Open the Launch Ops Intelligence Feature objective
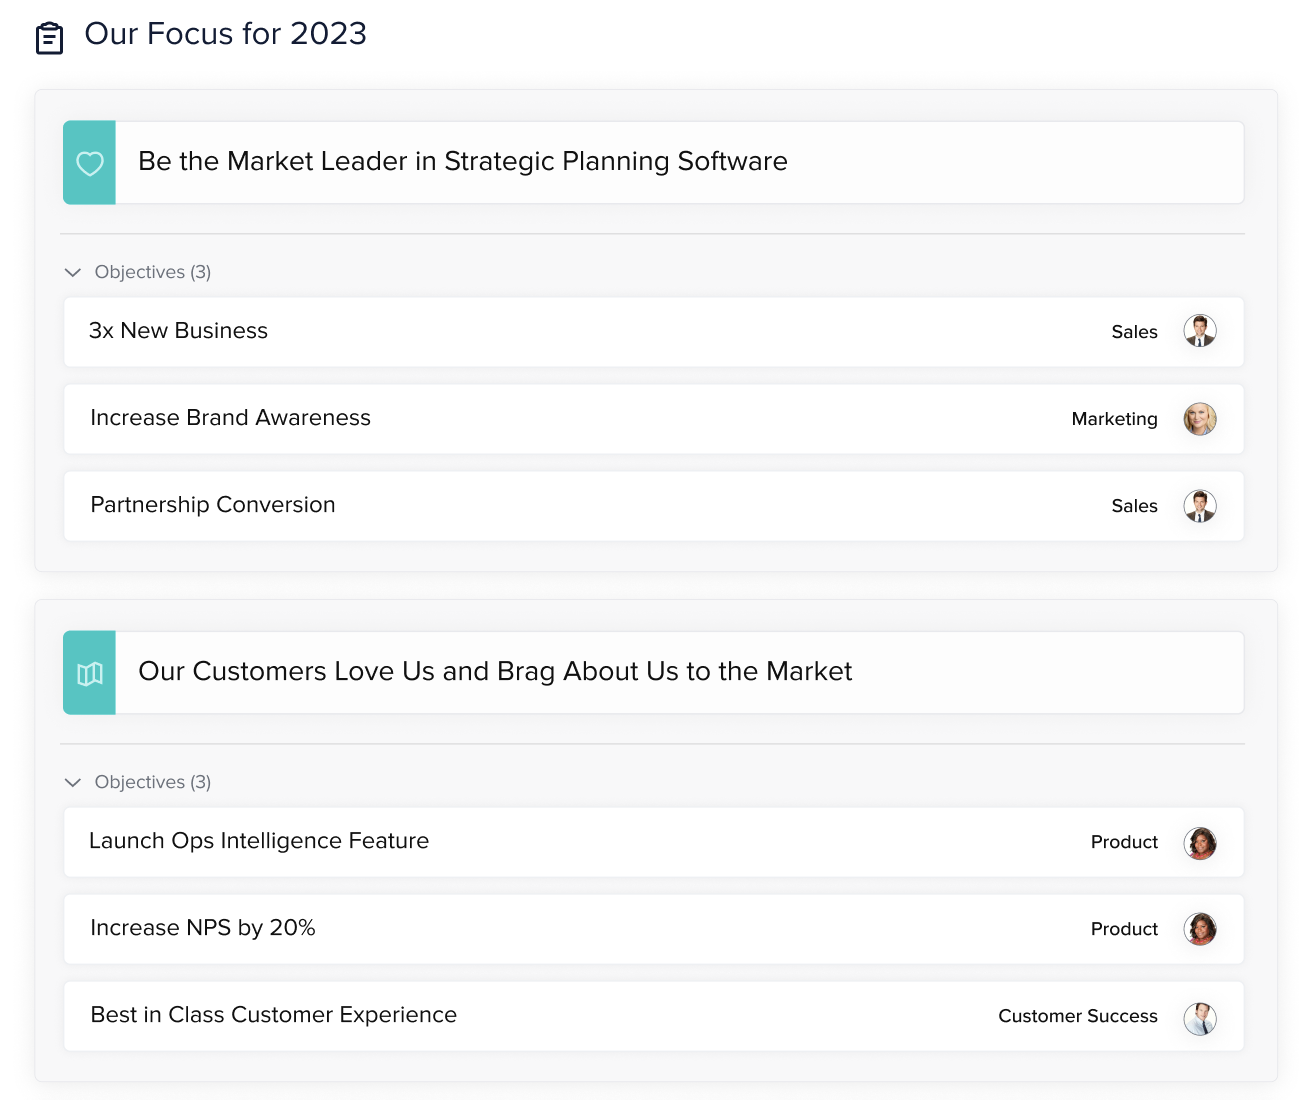 coord(259,841)
